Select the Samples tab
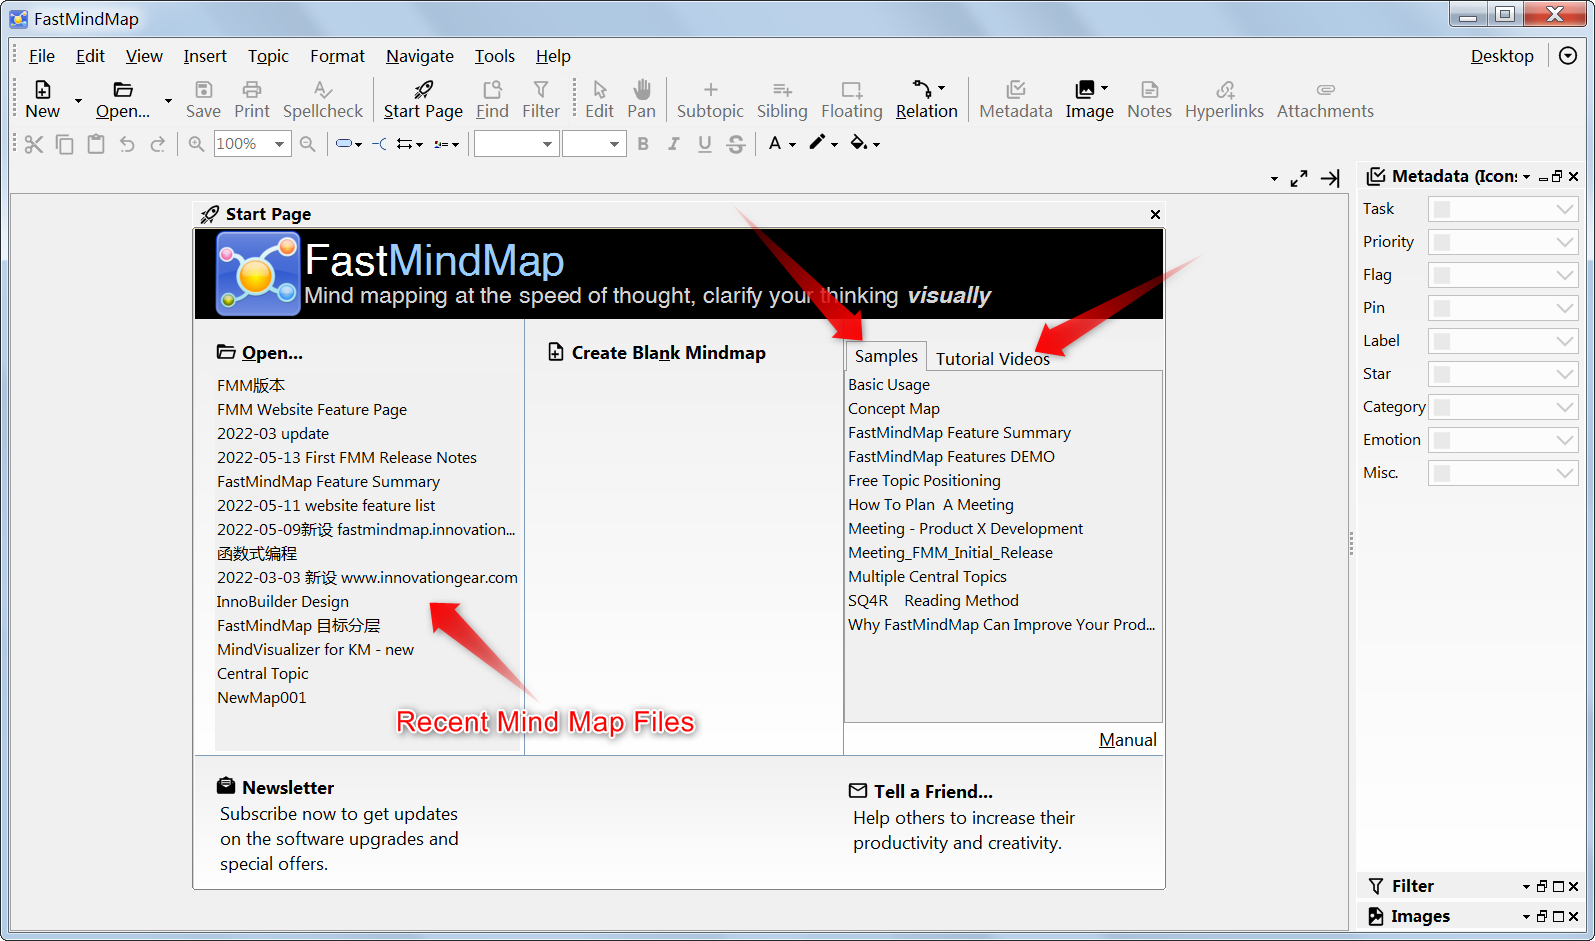 coord(886,356)
